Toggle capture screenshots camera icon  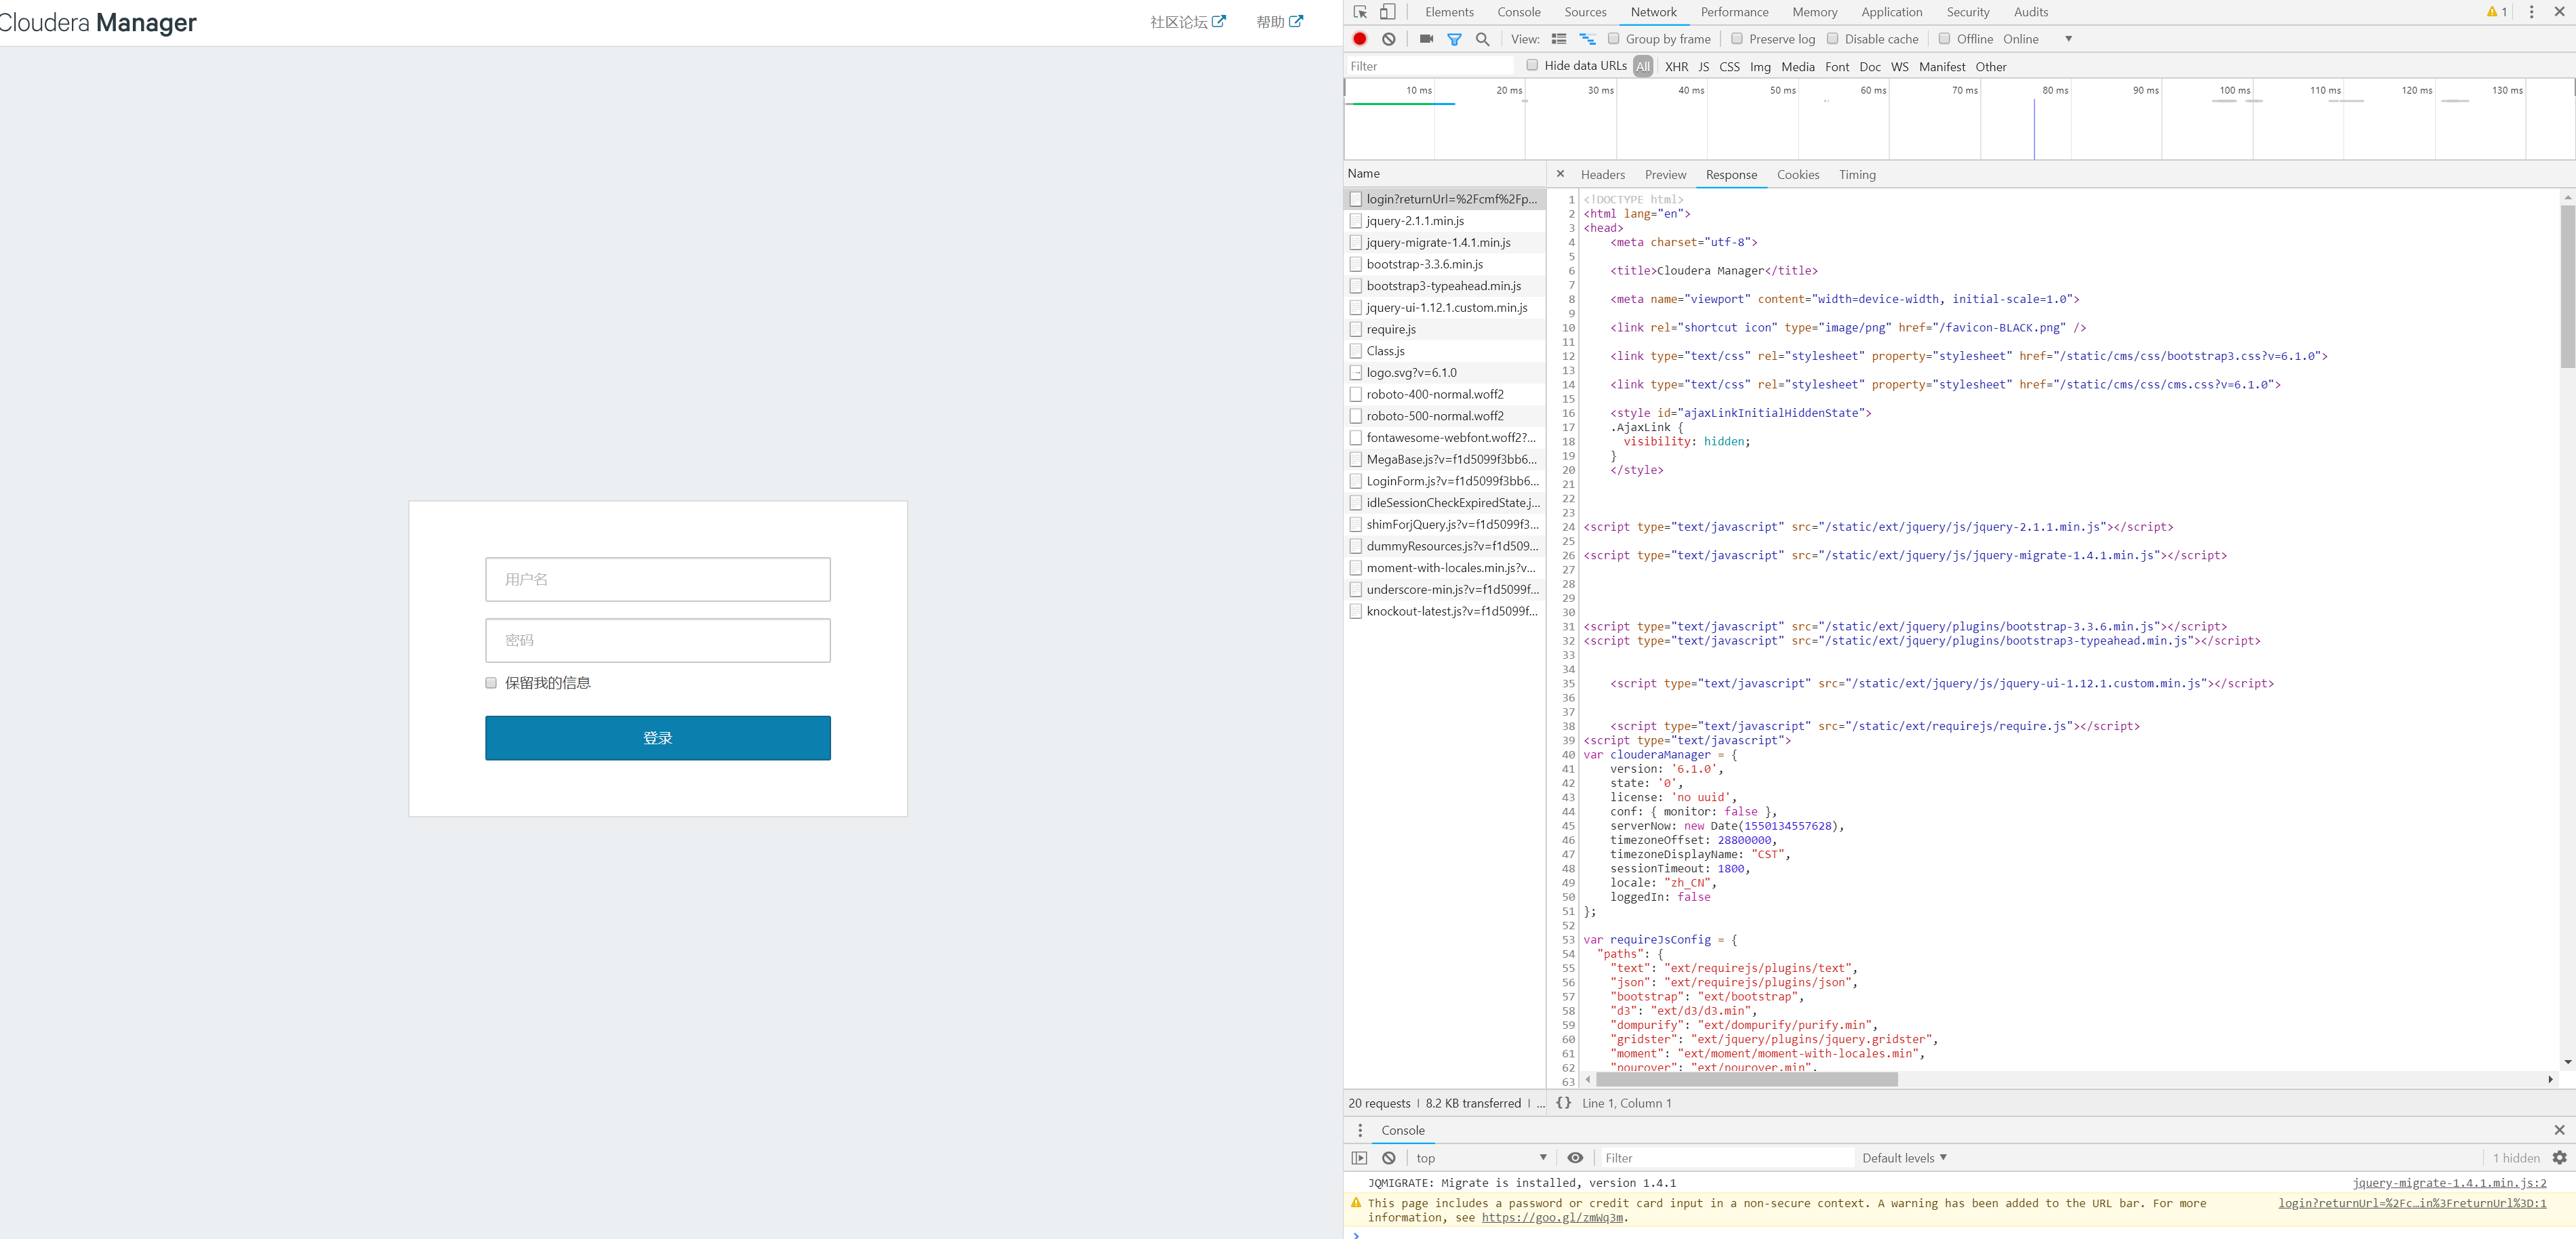1426,39
